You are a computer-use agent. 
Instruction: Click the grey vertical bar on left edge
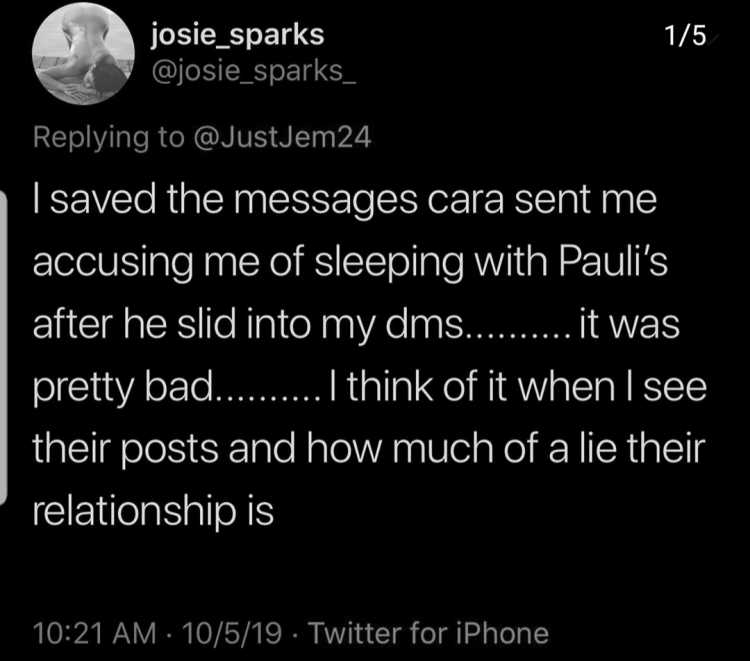tap(3, 348)
